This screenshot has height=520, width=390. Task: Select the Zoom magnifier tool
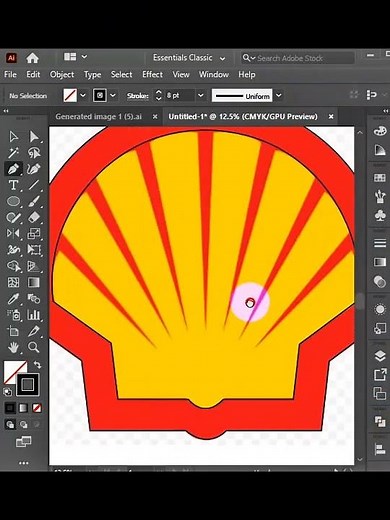[x=34, y=347]
